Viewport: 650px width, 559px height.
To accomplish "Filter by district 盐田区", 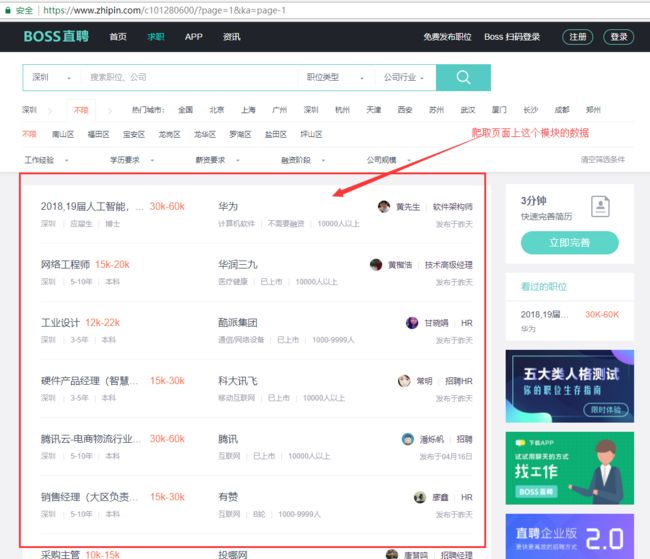I will [276, 134].
